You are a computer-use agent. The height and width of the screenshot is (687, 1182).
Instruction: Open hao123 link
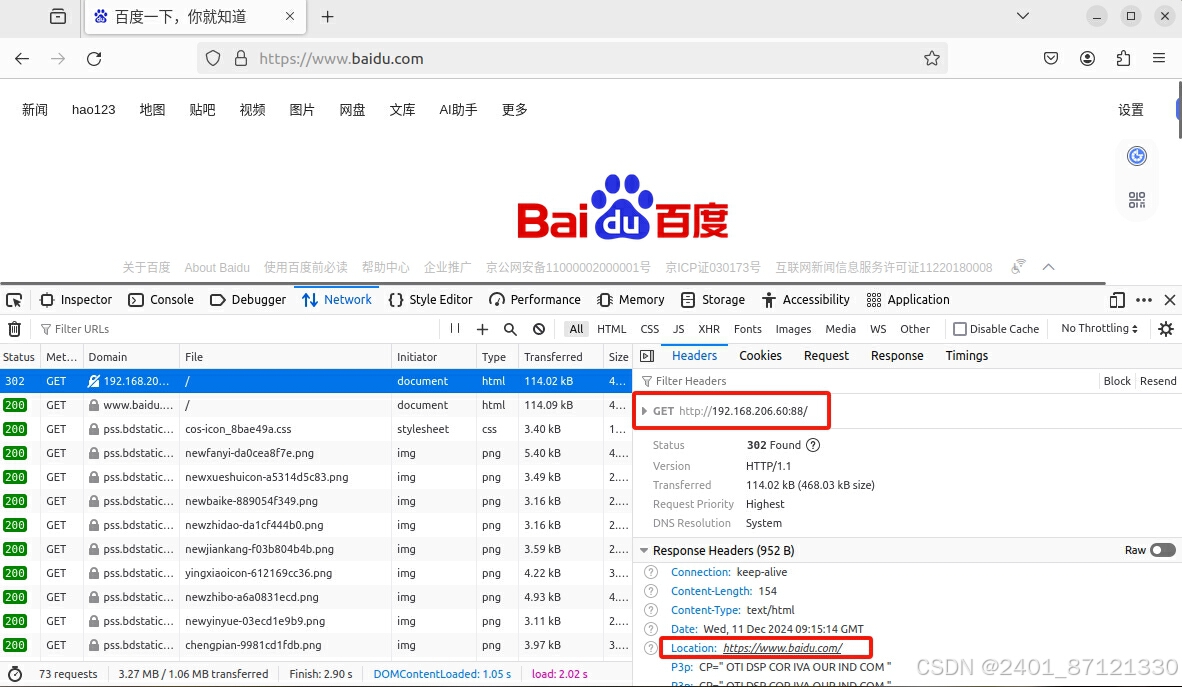93,110
